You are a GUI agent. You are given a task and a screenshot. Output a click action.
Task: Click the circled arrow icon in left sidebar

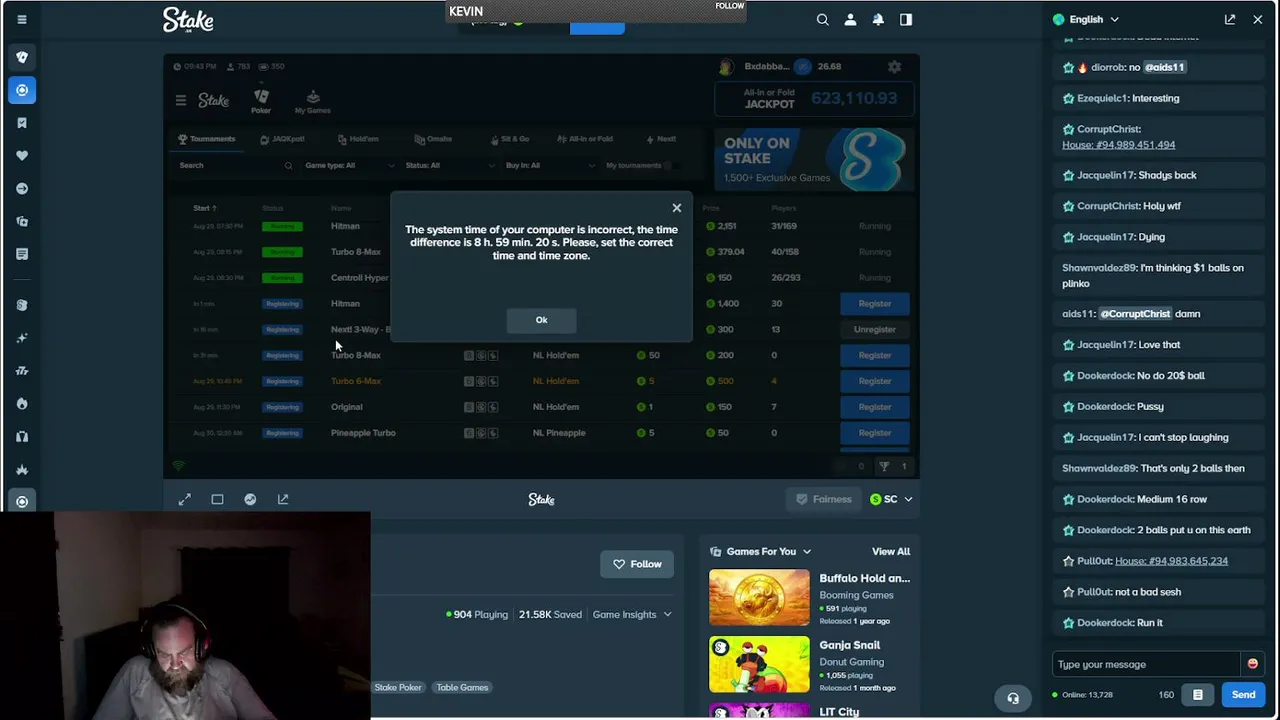pos(22,189)
